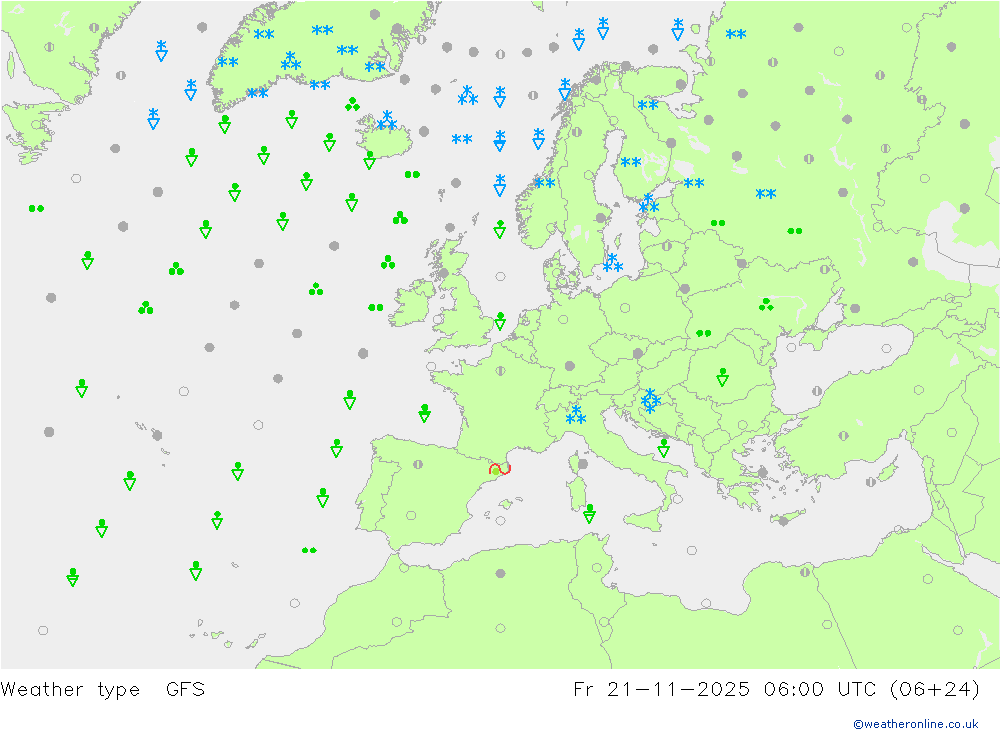Image resolution: width=1000 pixels, height=733 pixels.
Task: Open the weatheronline.co.uk copyright link
Action: point(916,724)
